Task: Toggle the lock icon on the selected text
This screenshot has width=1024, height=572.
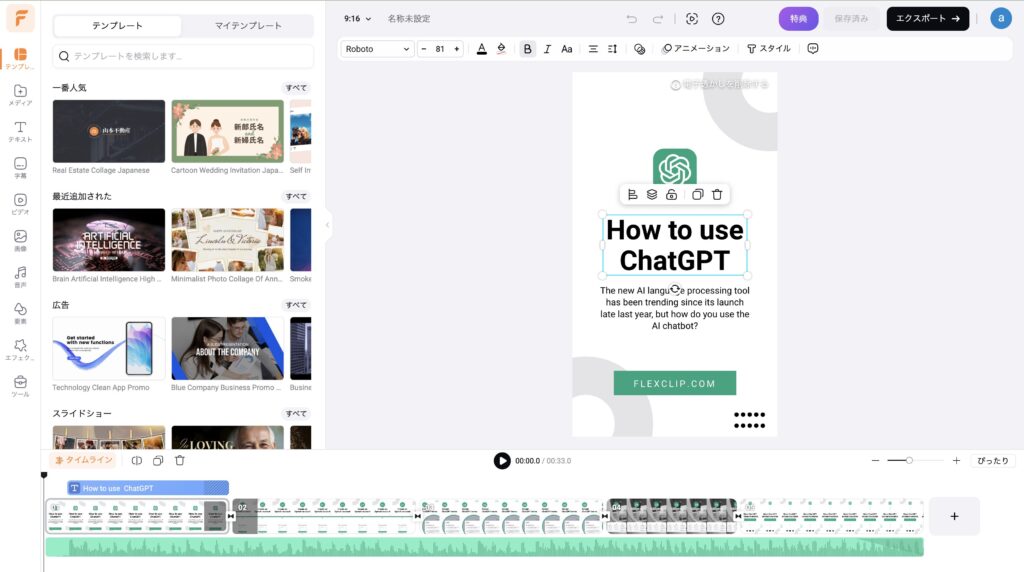Action: [672, 194]
